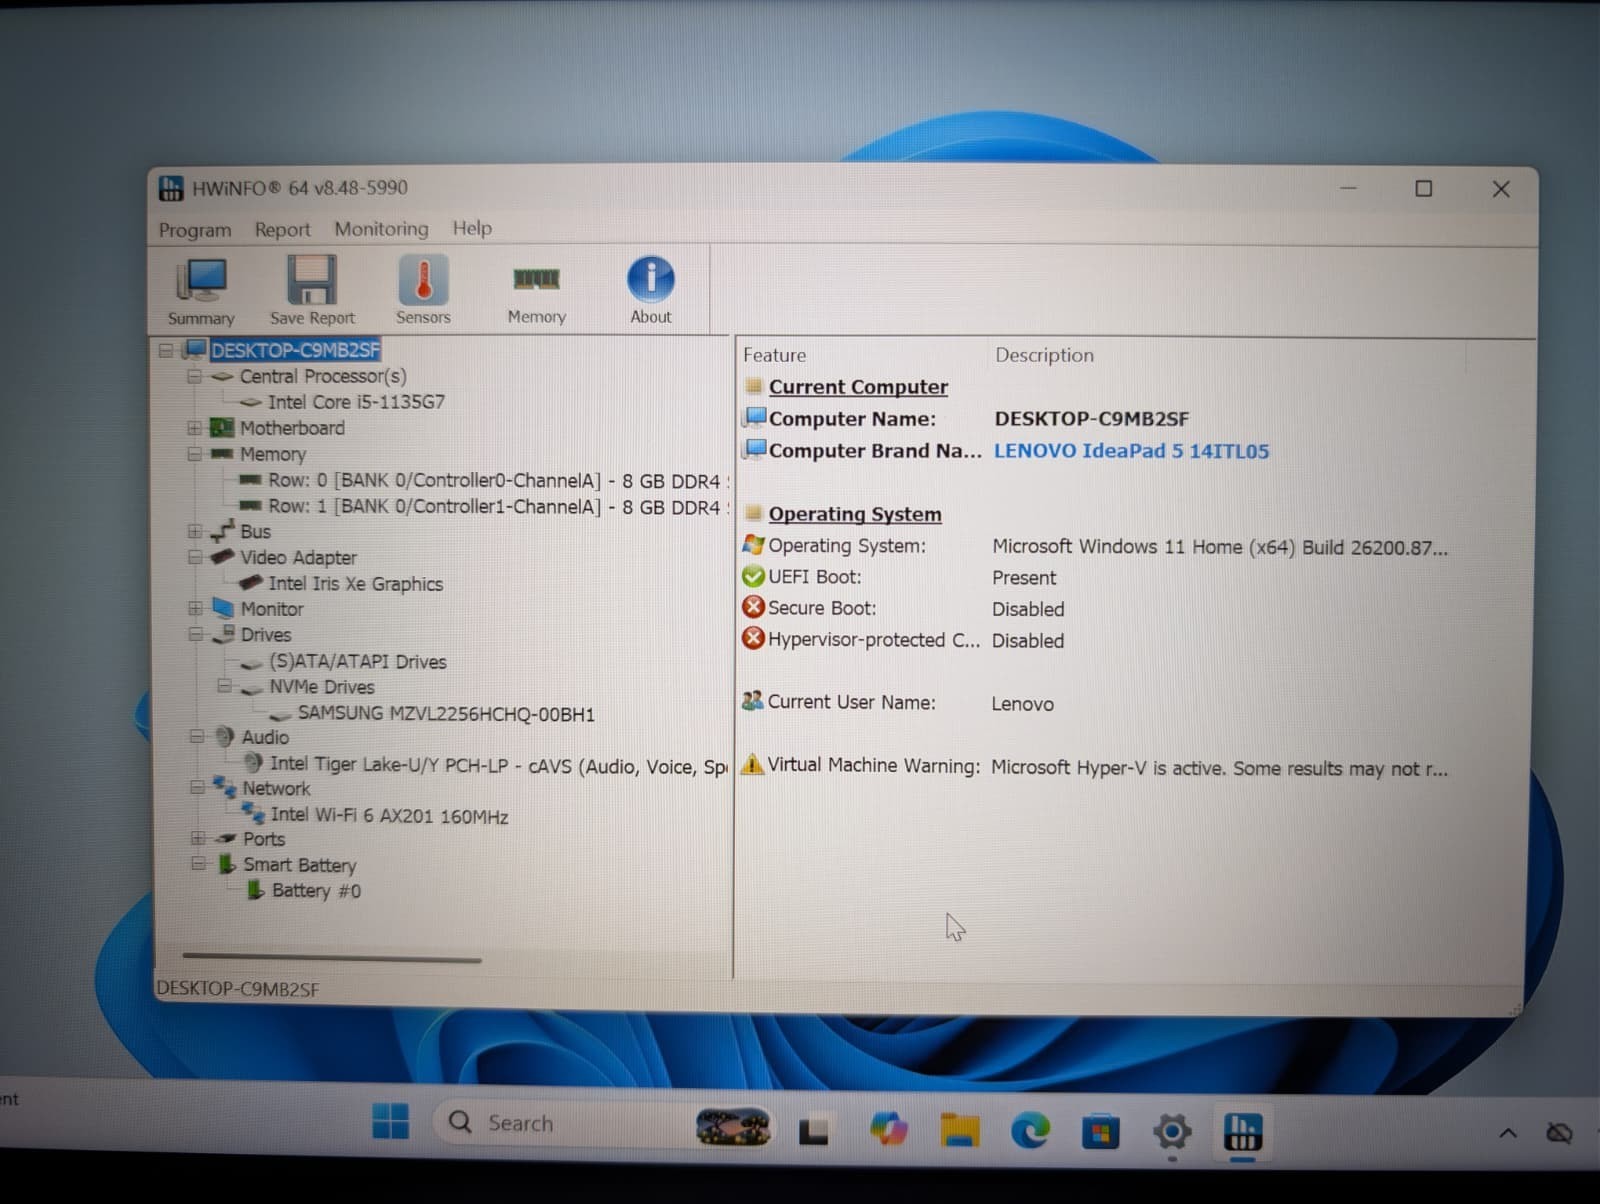Click the Feature column header

774,355
